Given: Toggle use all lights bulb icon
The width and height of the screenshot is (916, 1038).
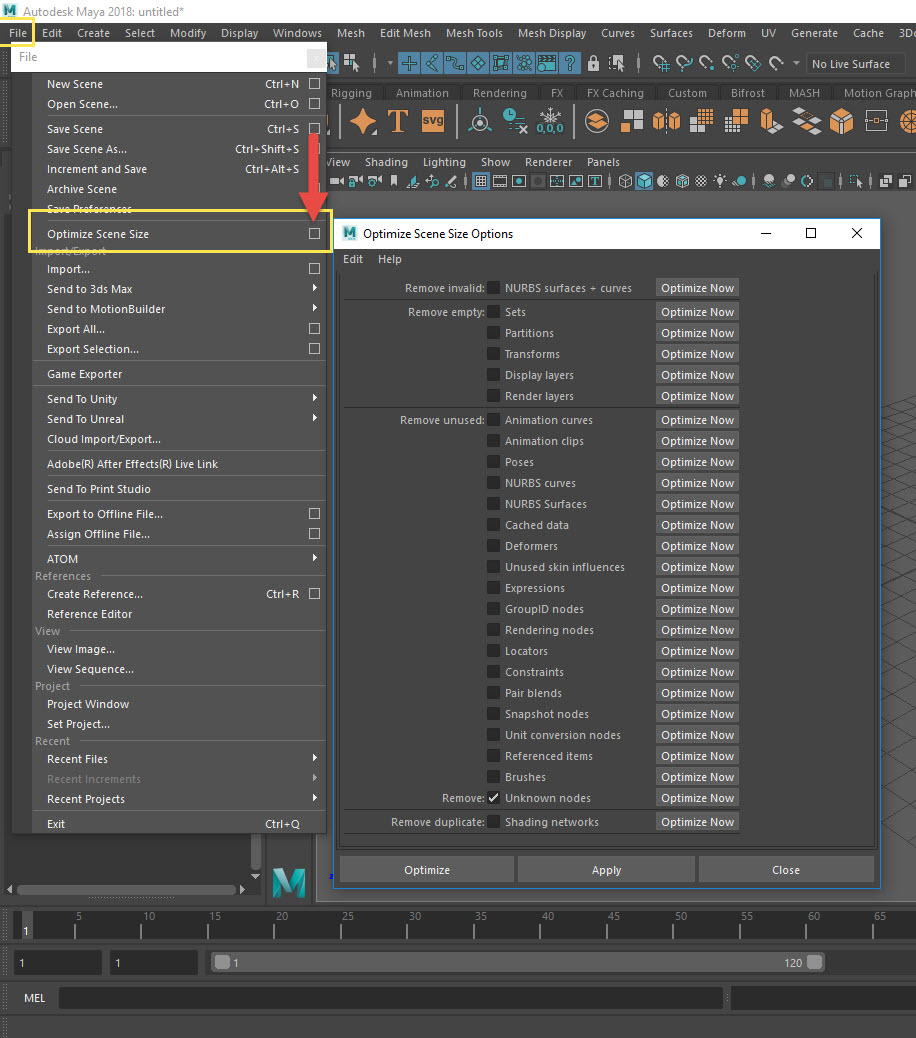Looking at the screenshot, I should coord(720,181).
